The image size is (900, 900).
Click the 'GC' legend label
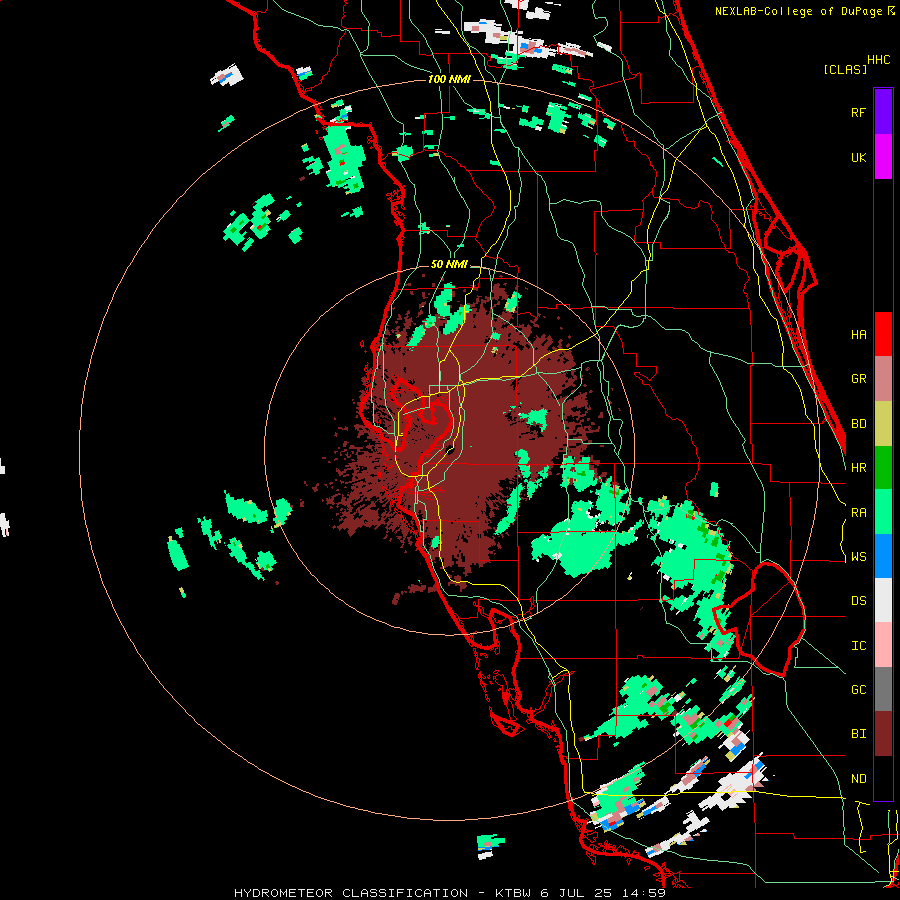(859, 690)
